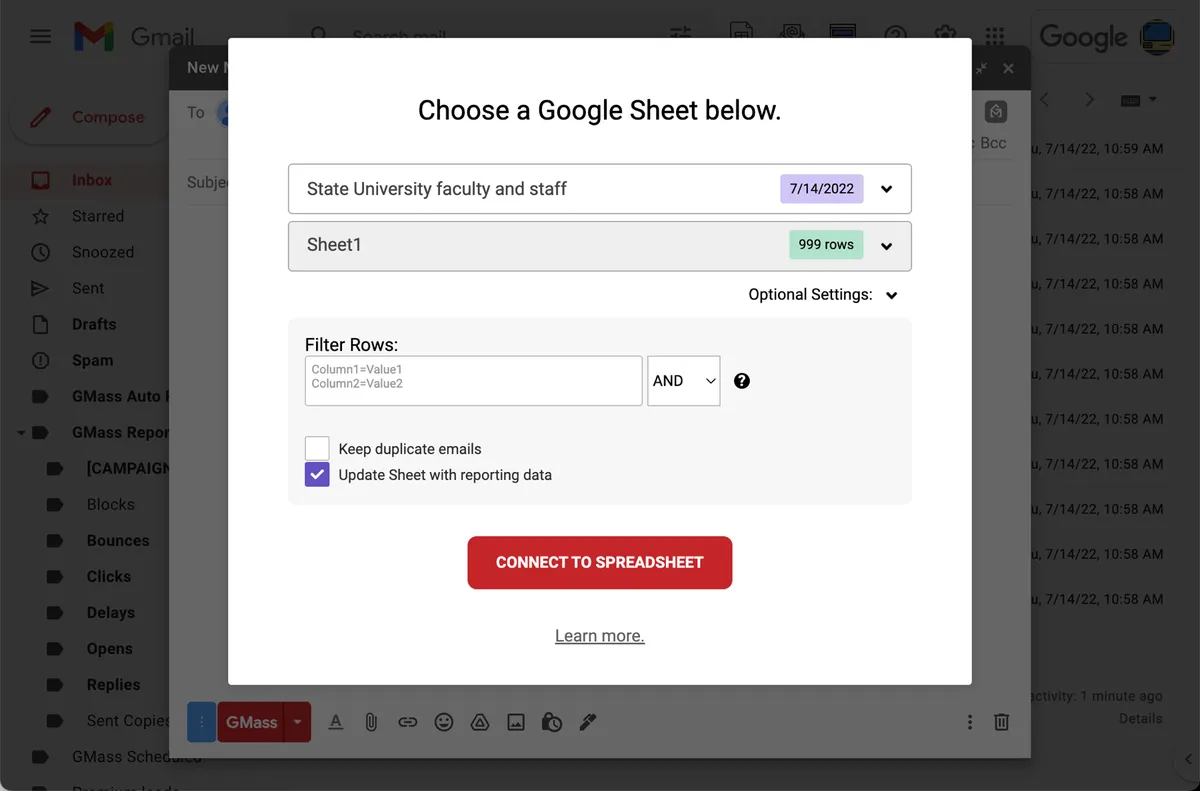This screenshot has height=791, width=1200.
Task: Click the insert photo icon
Action: click(x=516, y=722)
